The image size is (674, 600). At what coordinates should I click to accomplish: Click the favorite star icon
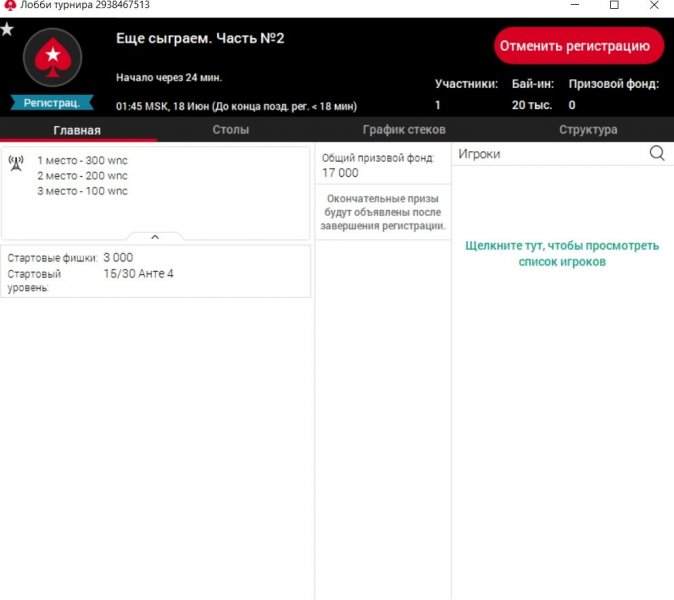point(8,29)
